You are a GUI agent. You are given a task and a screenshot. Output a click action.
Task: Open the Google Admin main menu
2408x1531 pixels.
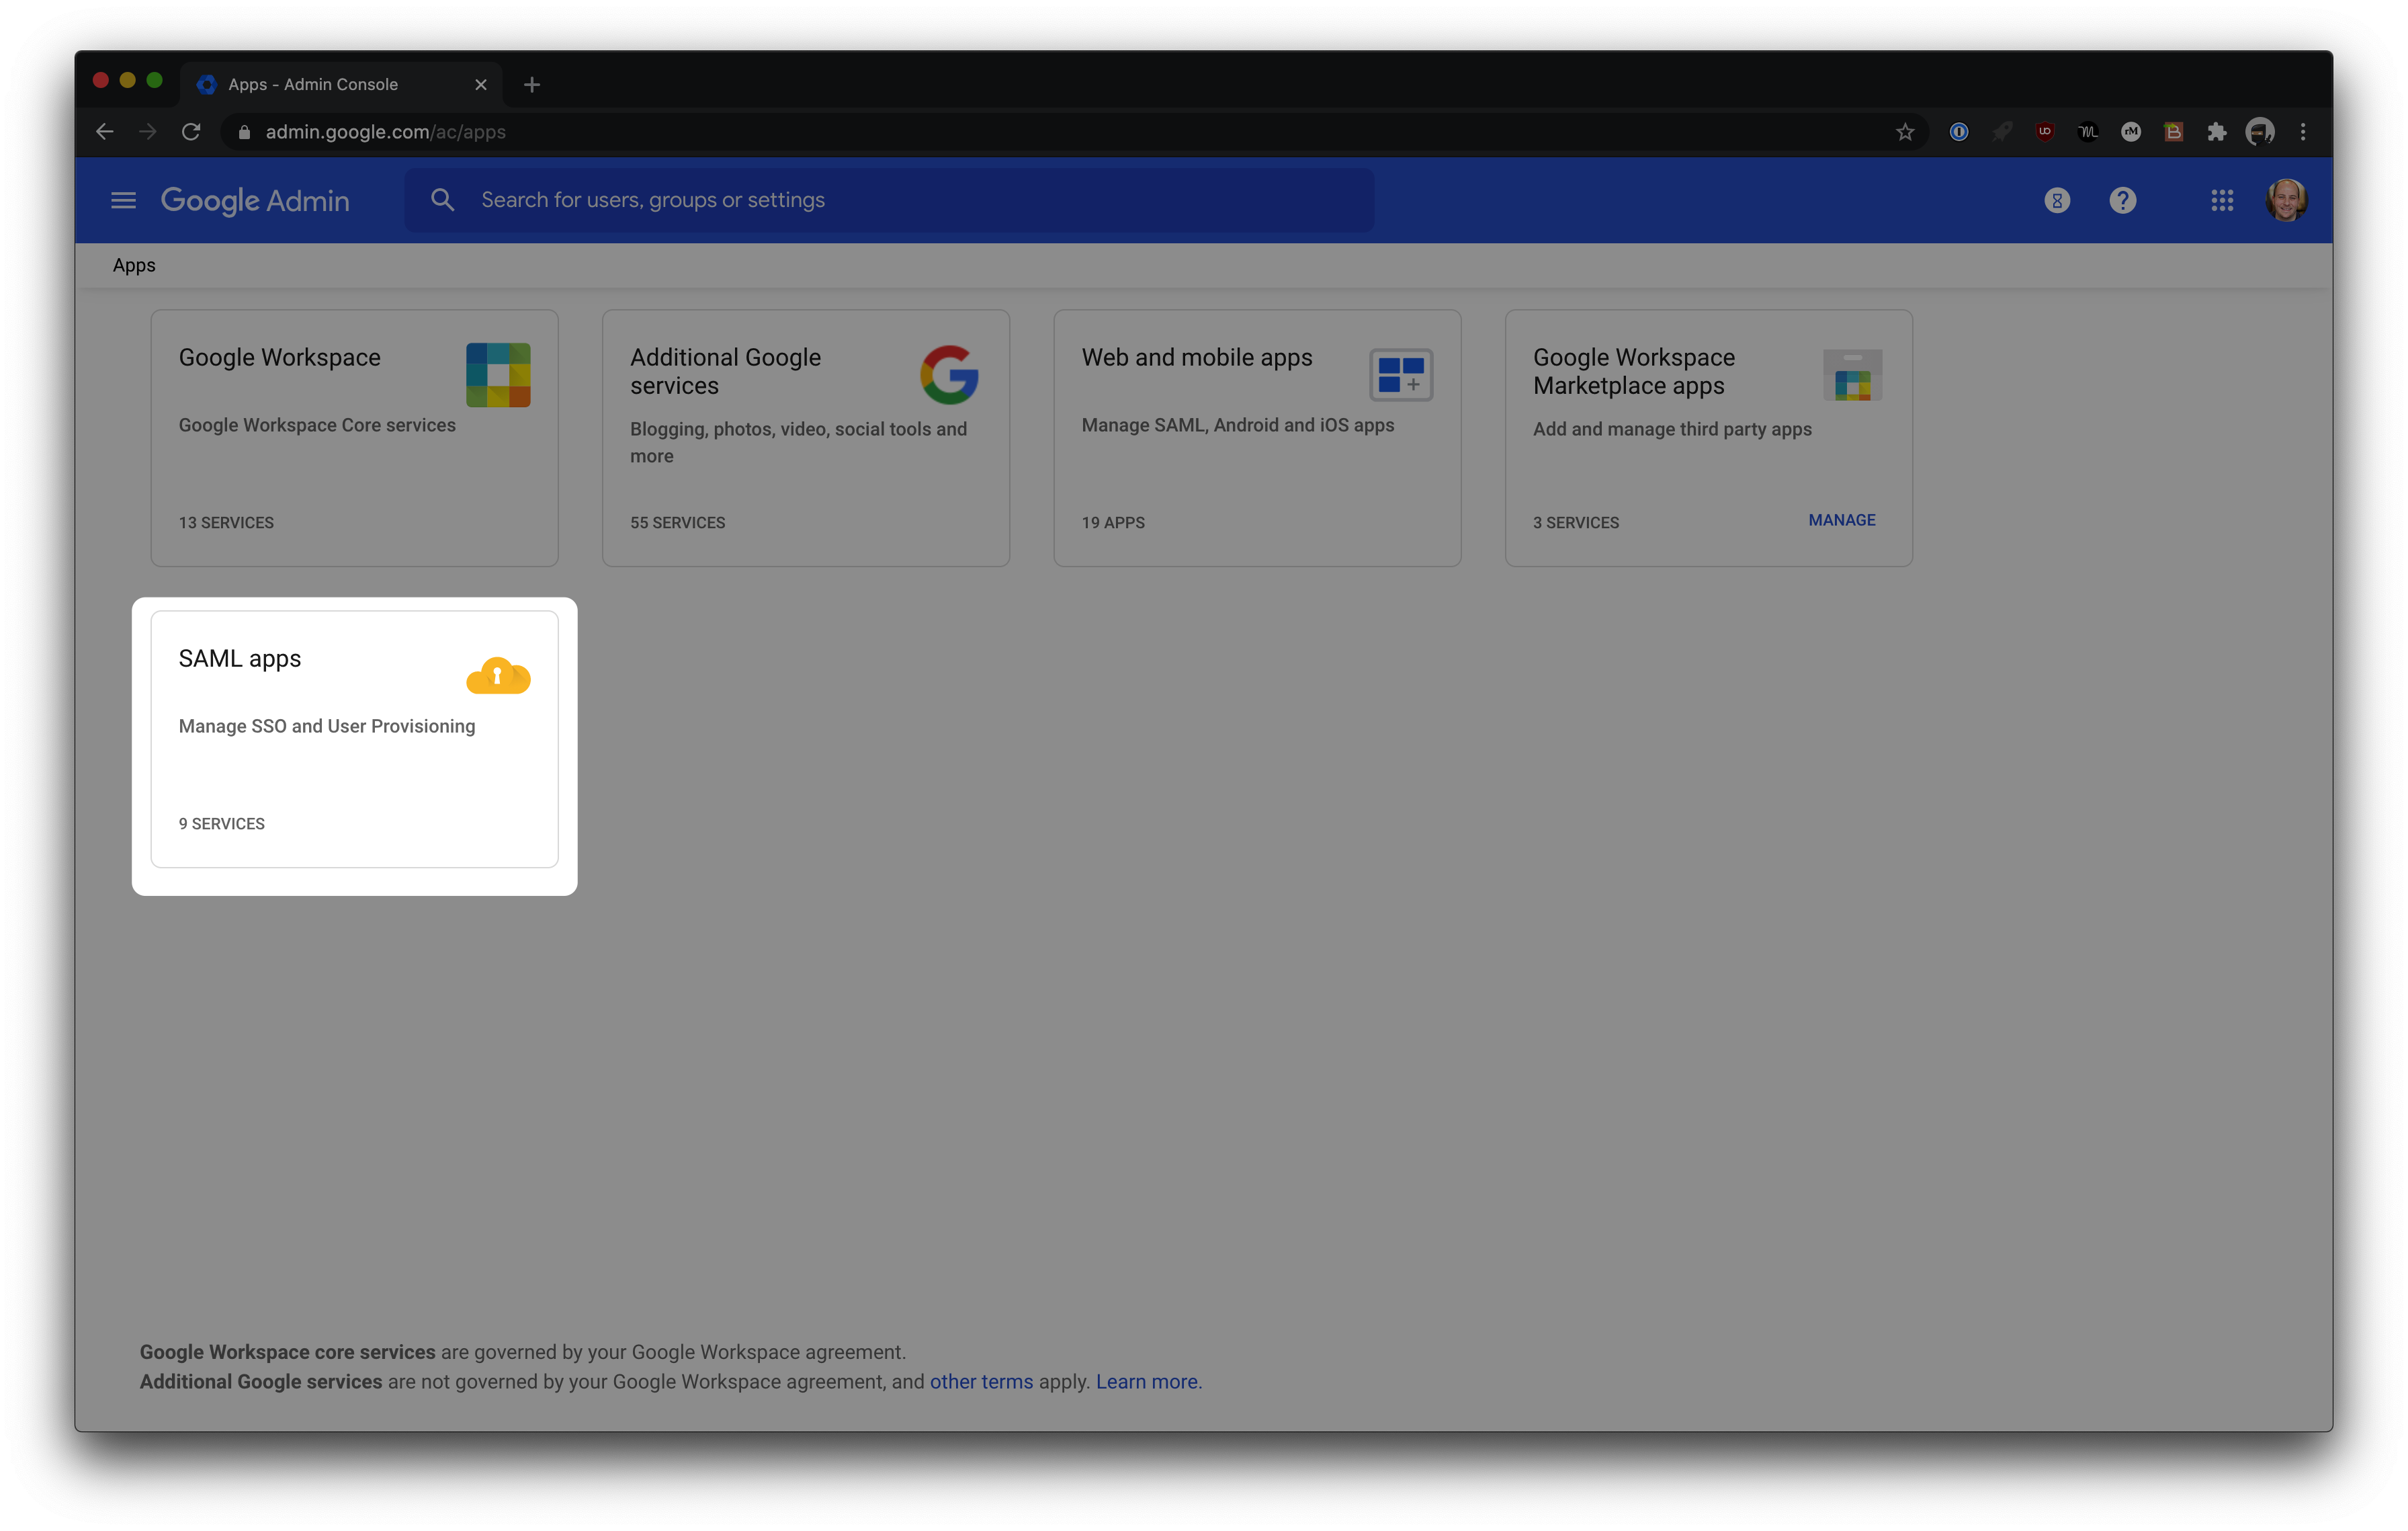[x=123, y=200]
